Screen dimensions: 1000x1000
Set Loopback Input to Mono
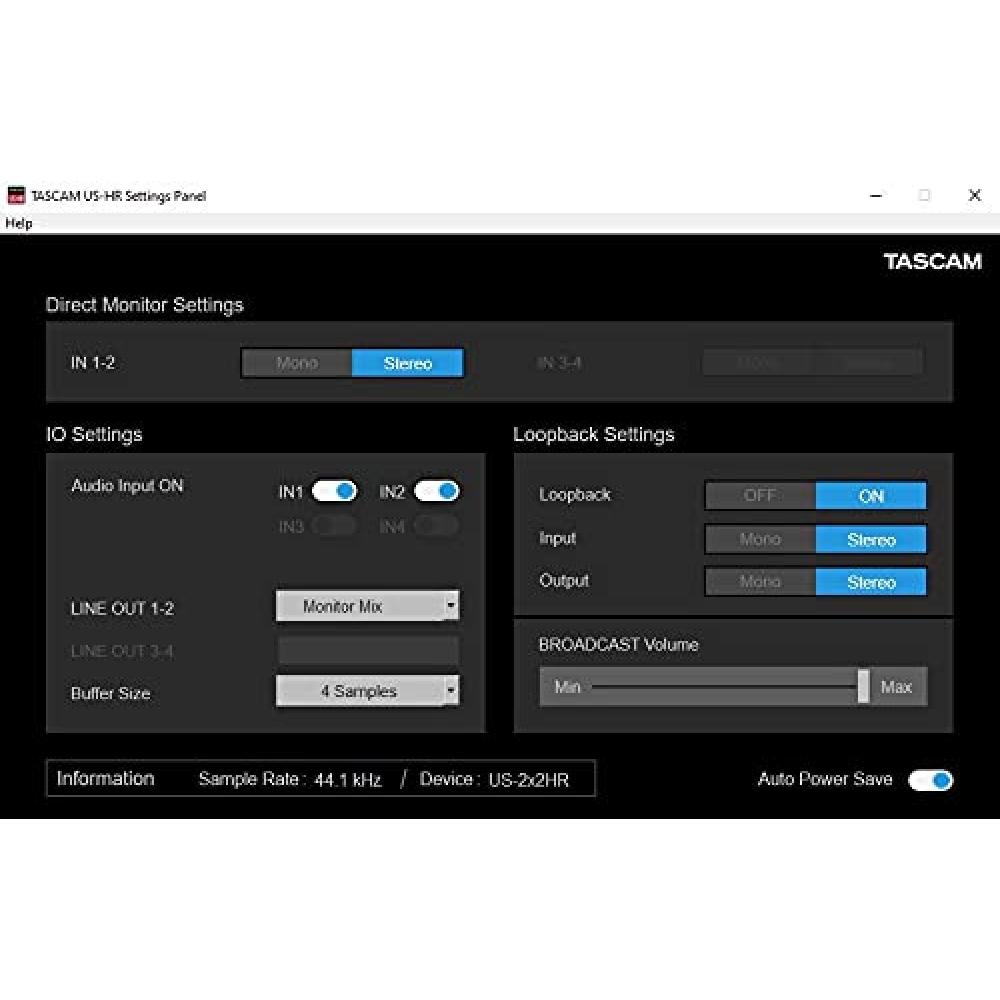click(760, 539)
